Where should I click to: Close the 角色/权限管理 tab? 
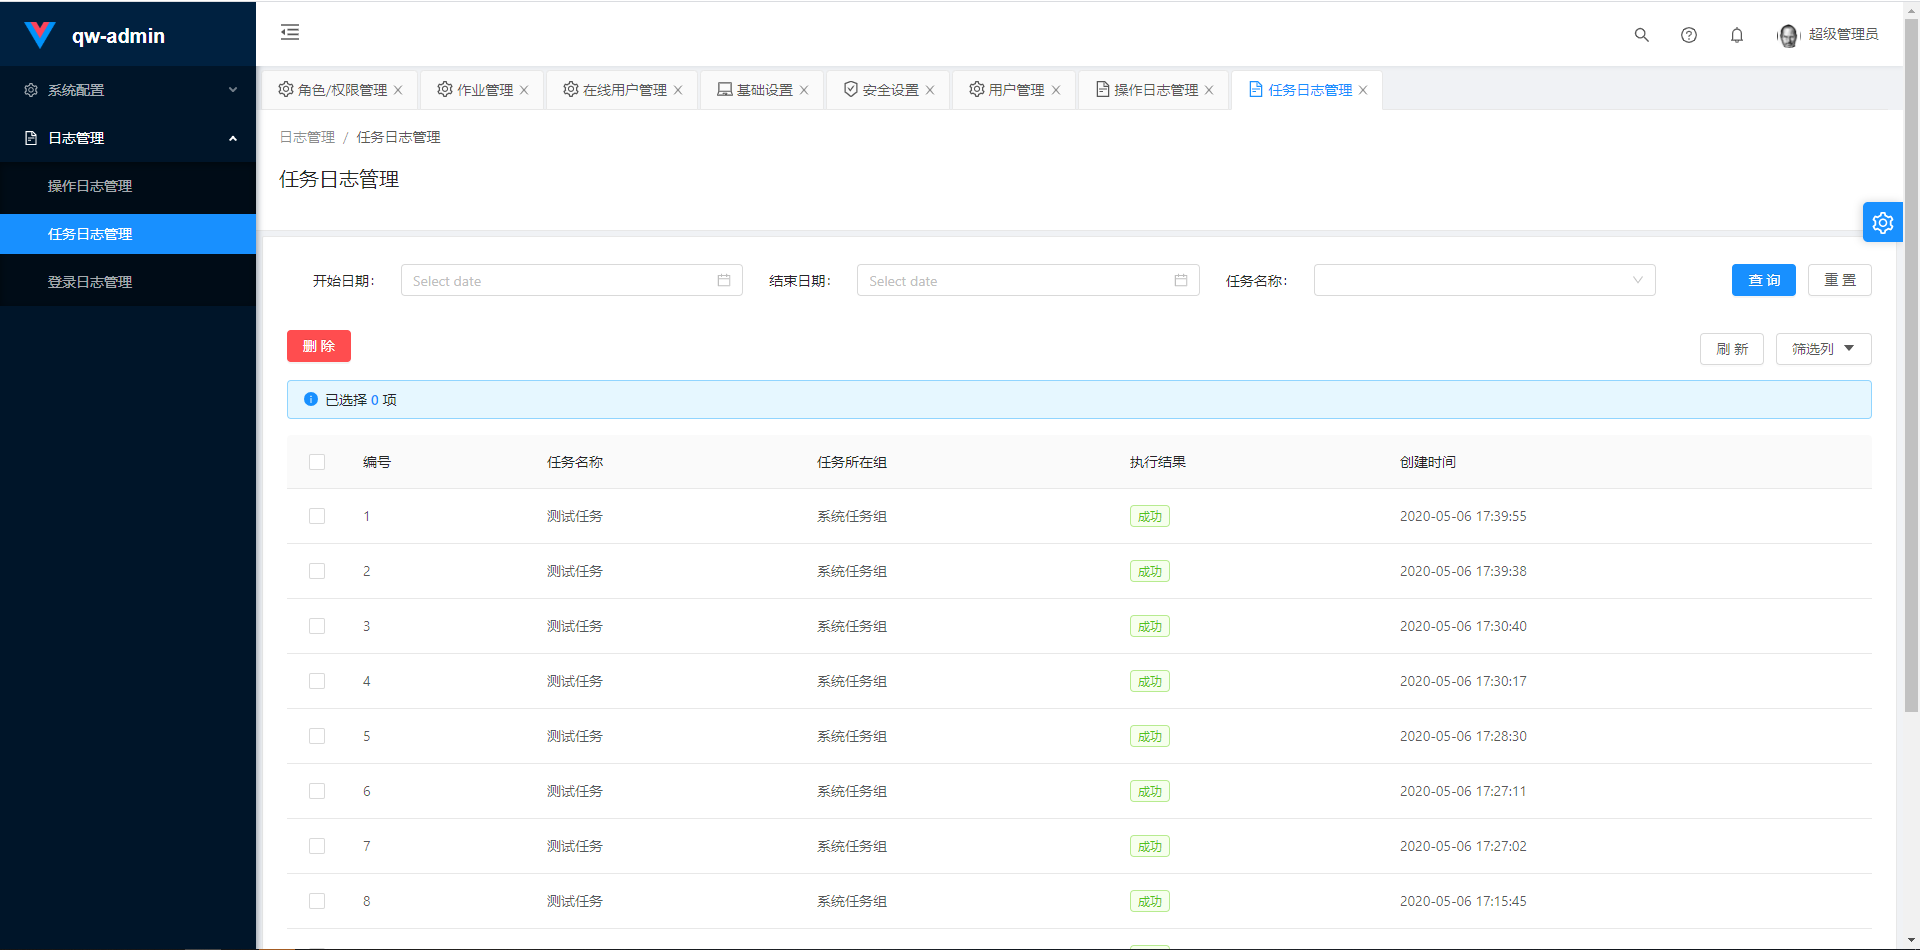[398, 90]
